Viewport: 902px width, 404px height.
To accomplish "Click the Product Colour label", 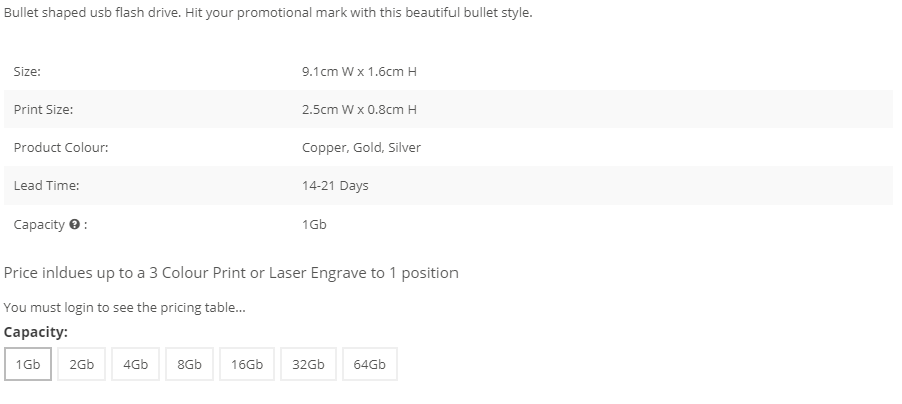I will (x=61, y=148).
